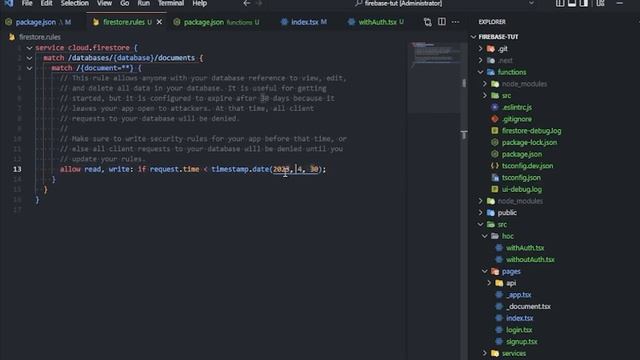
Task: Switch to package.json functions tab
Action: pyautogui.click(x=217, y=22)
